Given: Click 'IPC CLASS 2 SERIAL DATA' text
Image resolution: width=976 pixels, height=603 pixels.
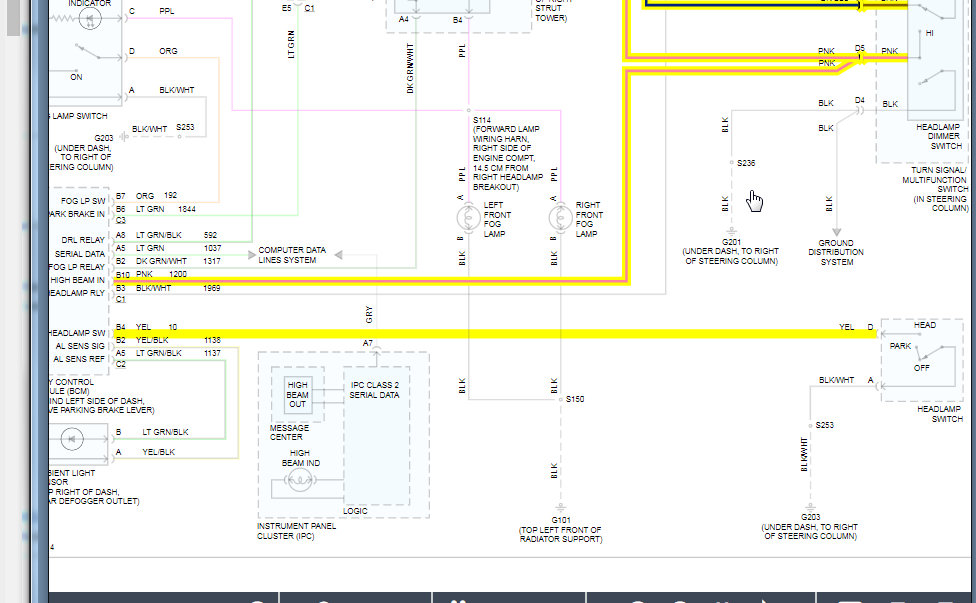Looking at the screenshot, I should (374, 390).
